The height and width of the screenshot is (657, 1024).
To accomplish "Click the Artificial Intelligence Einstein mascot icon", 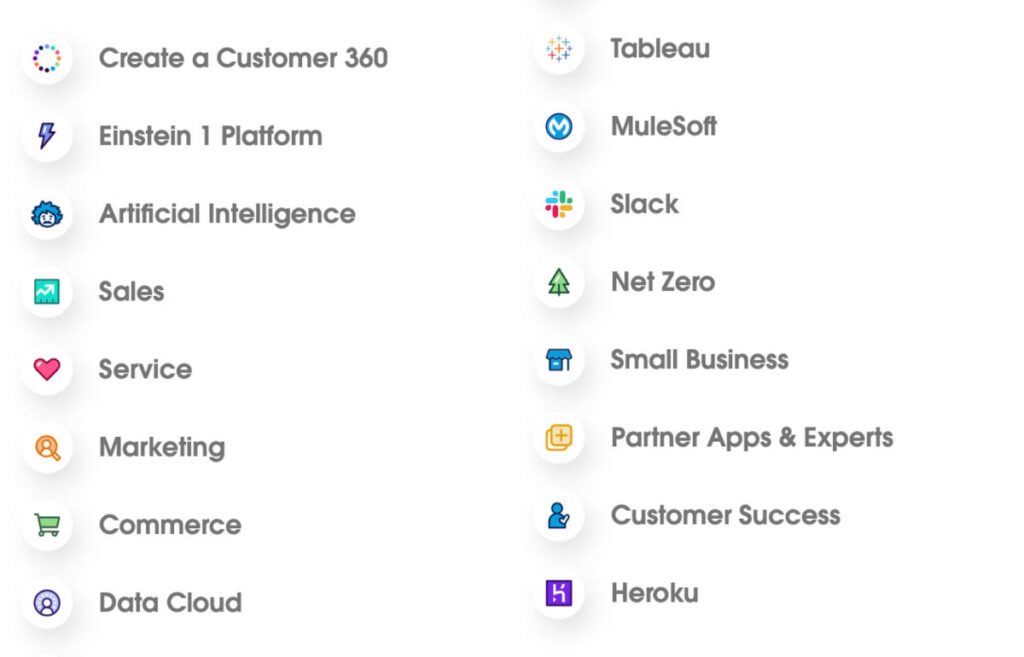I will pyautogui.click(x=47, y=214).
